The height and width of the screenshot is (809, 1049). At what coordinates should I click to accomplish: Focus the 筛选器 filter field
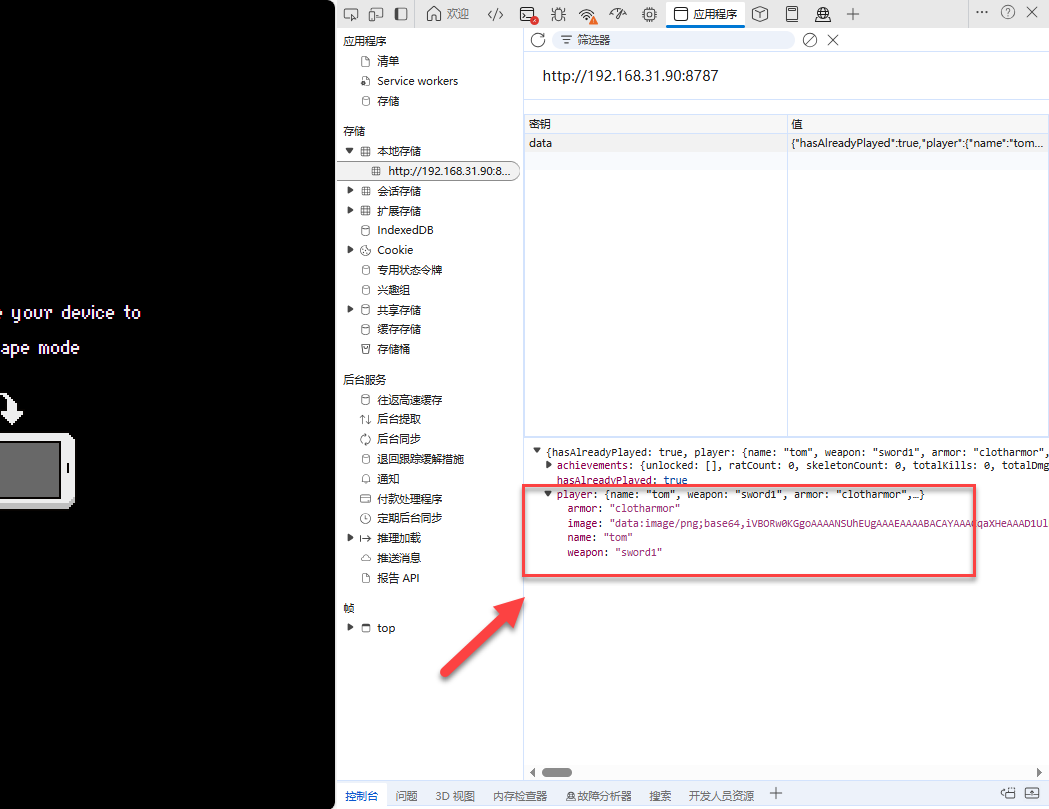(x=673, y=40)
